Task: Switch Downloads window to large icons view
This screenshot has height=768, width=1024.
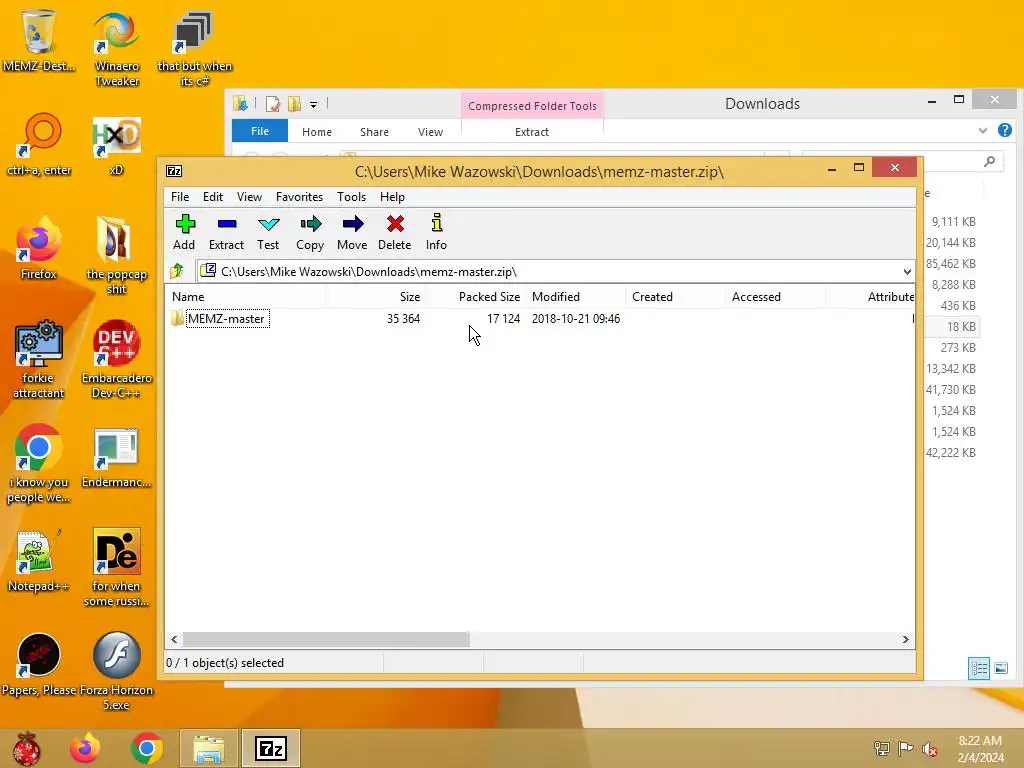Action: (1001, 668)
